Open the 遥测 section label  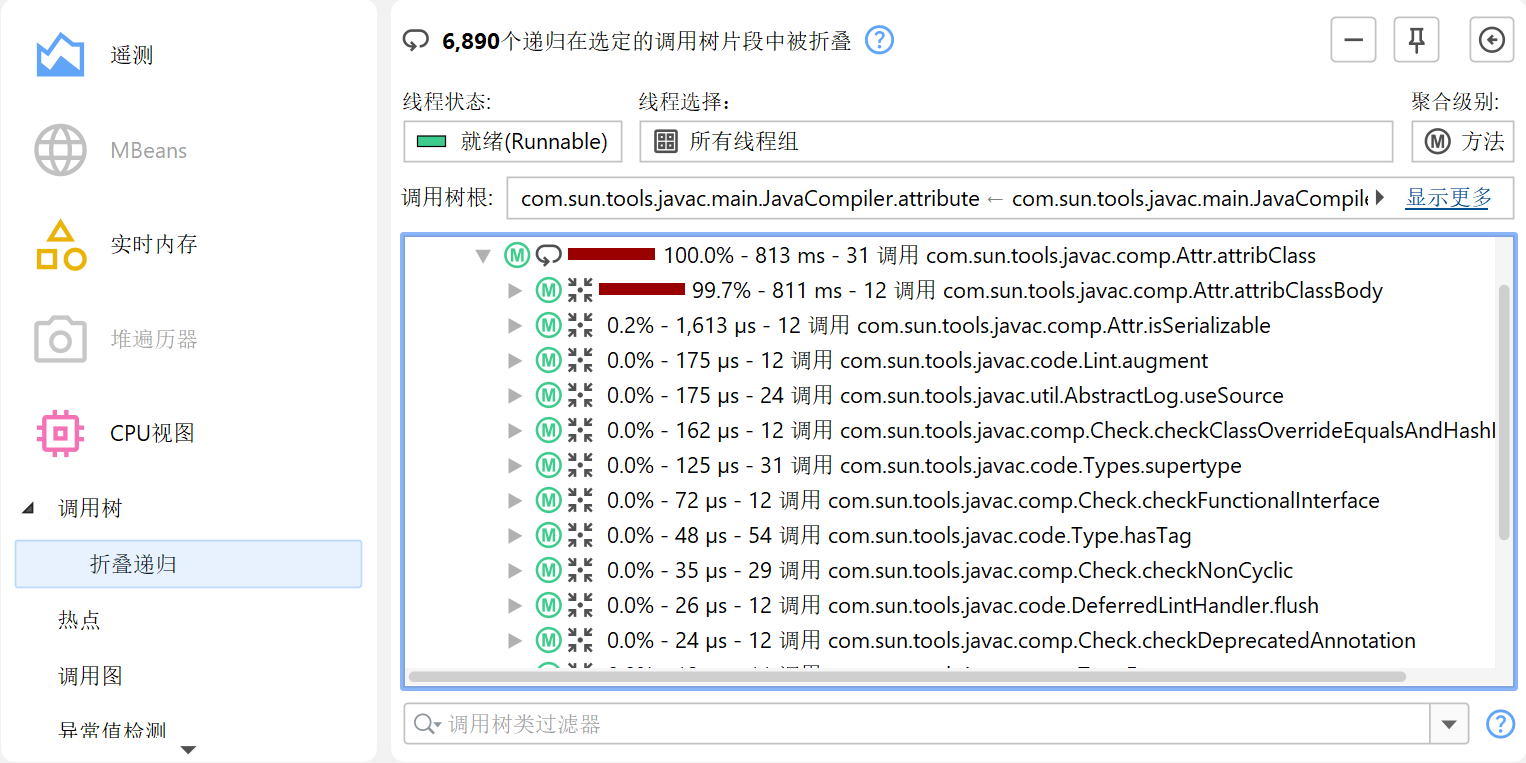(x=132, y=55)
